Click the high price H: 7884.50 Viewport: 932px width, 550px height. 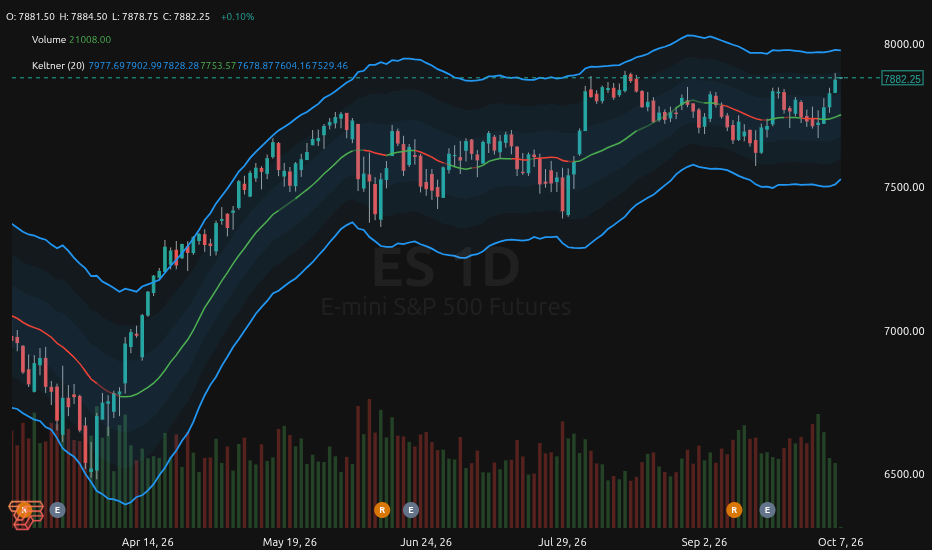[83, 17]
